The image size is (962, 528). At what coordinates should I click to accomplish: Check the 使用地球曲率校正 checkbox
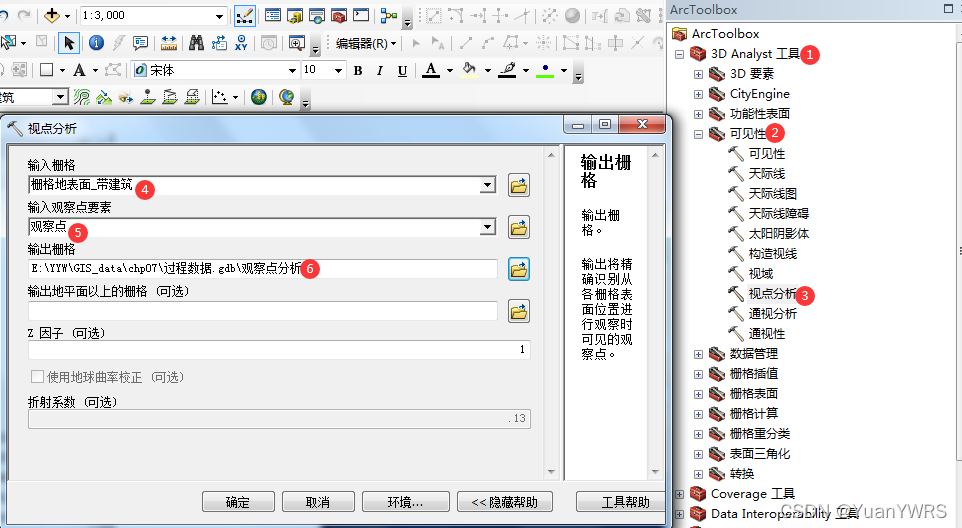(37, 377)
